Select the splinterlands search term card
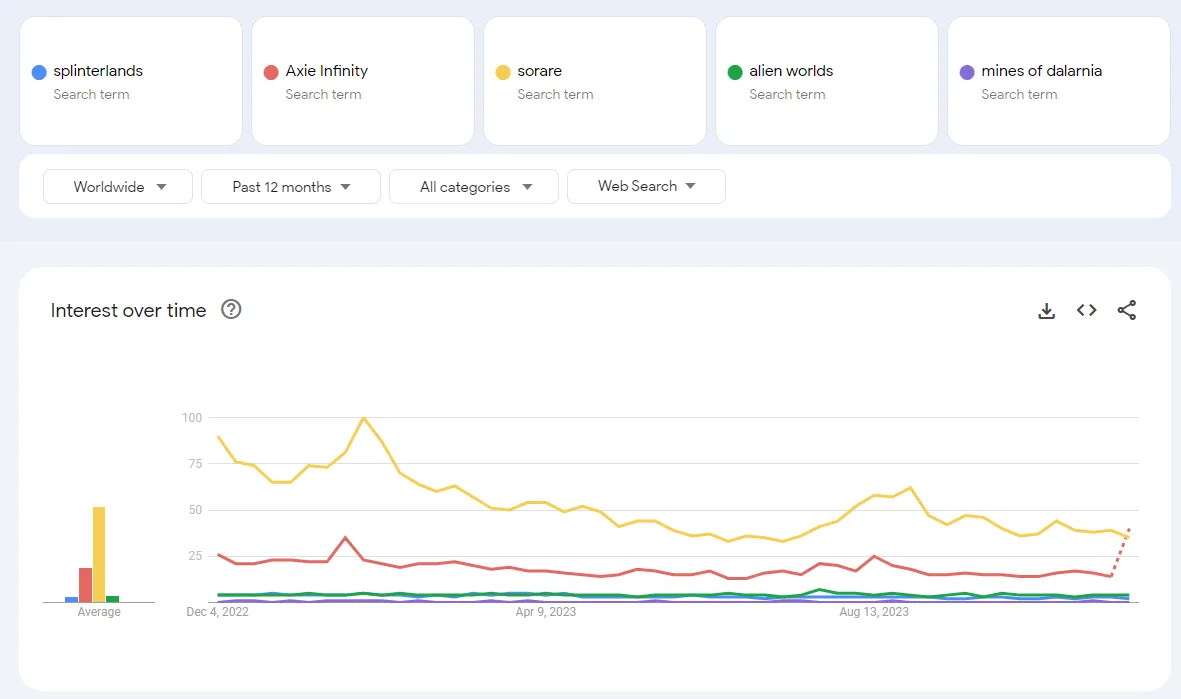1181x699 pixels. click(131, 81)
